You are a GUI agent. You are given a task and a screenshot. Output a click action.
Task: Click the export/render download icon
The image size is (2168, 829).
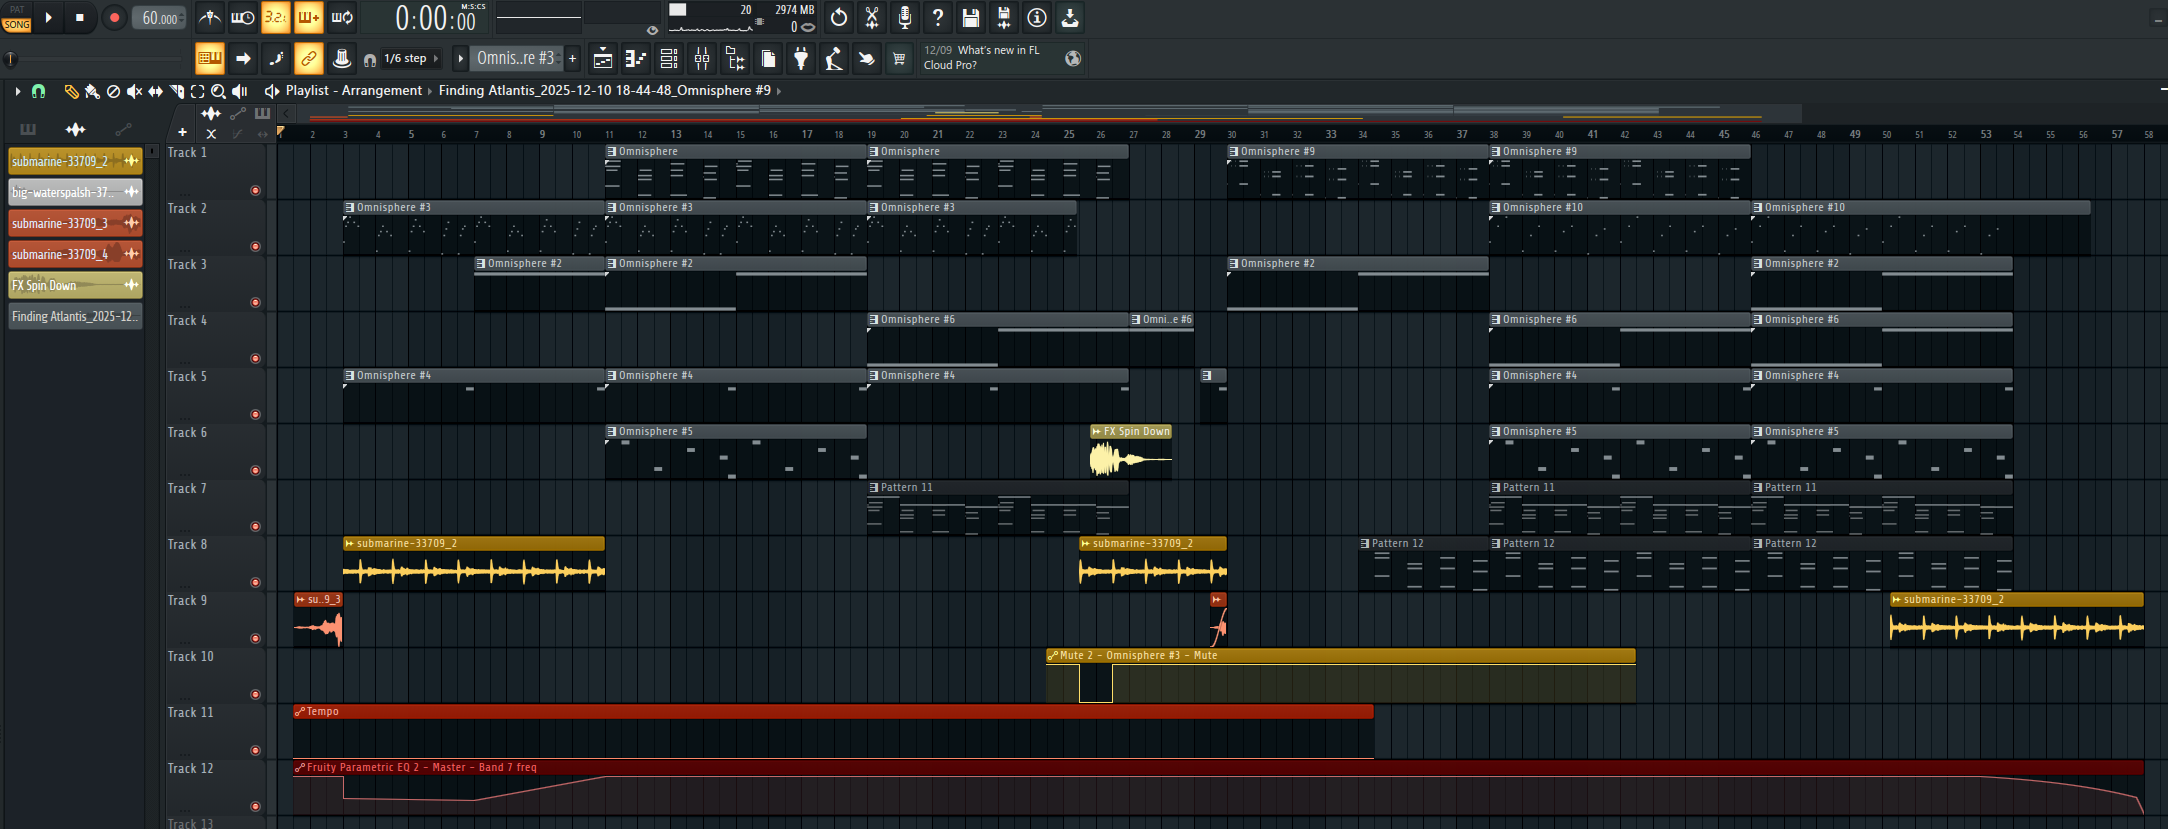[1070, 17]
